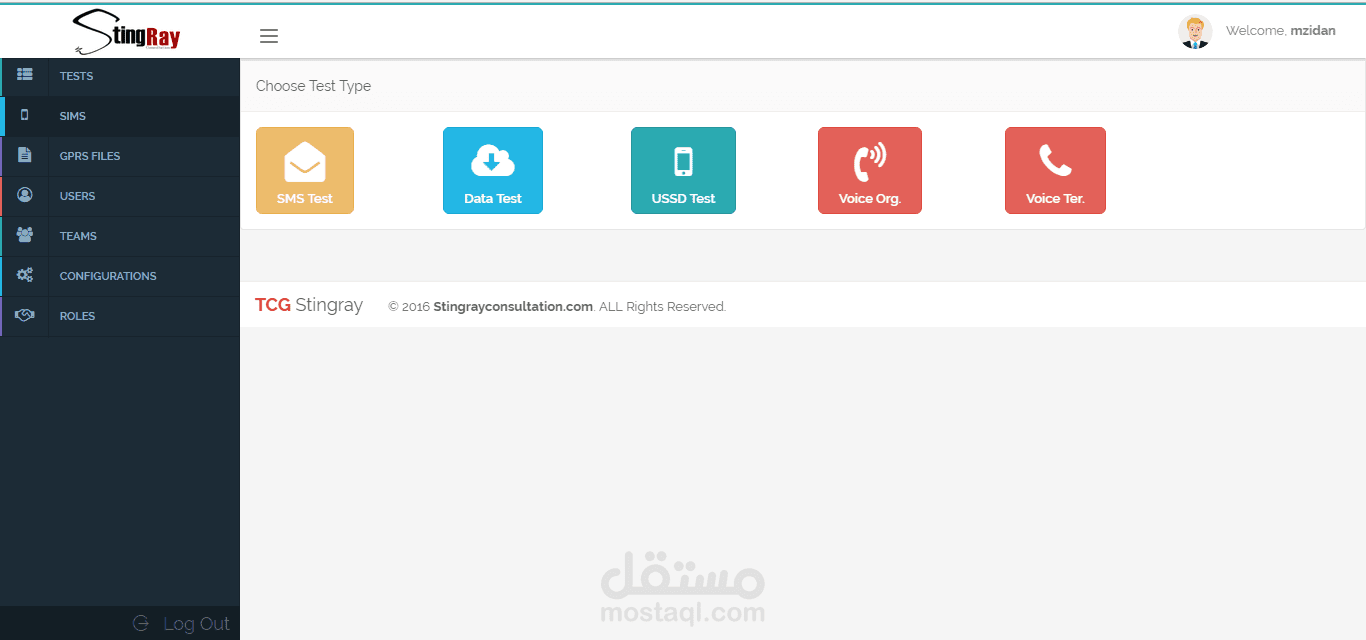
Task: Click the Log Out arrow icon
Action: [143, 623]
